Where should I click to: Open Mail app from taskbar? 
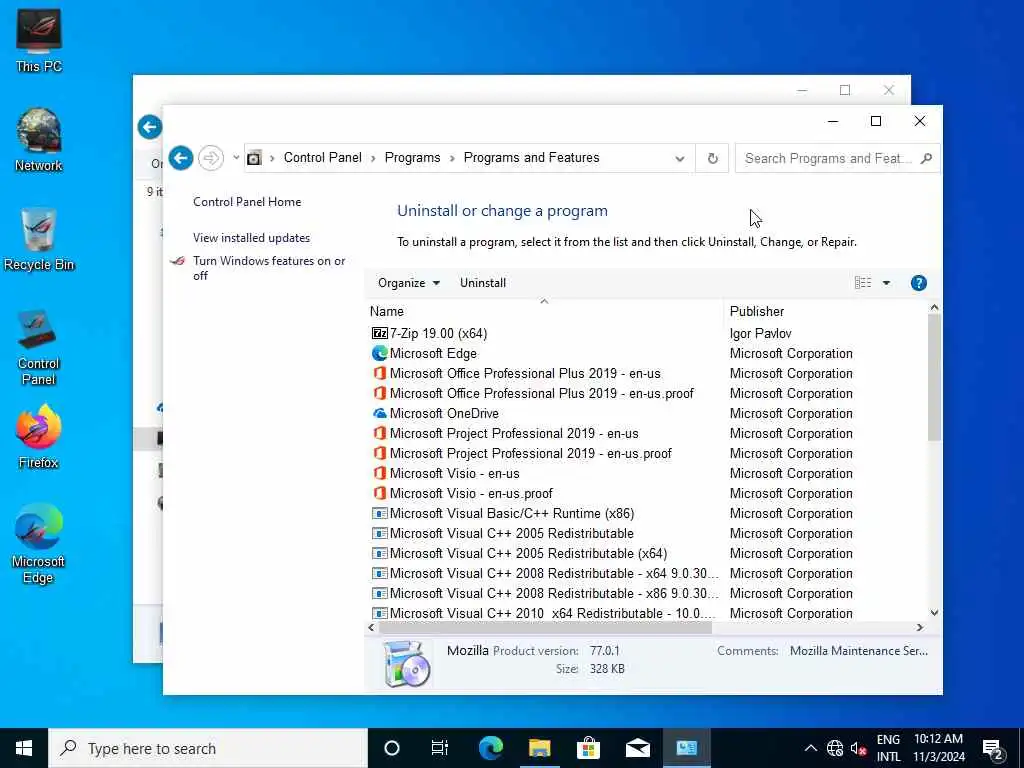click(637, 748)
